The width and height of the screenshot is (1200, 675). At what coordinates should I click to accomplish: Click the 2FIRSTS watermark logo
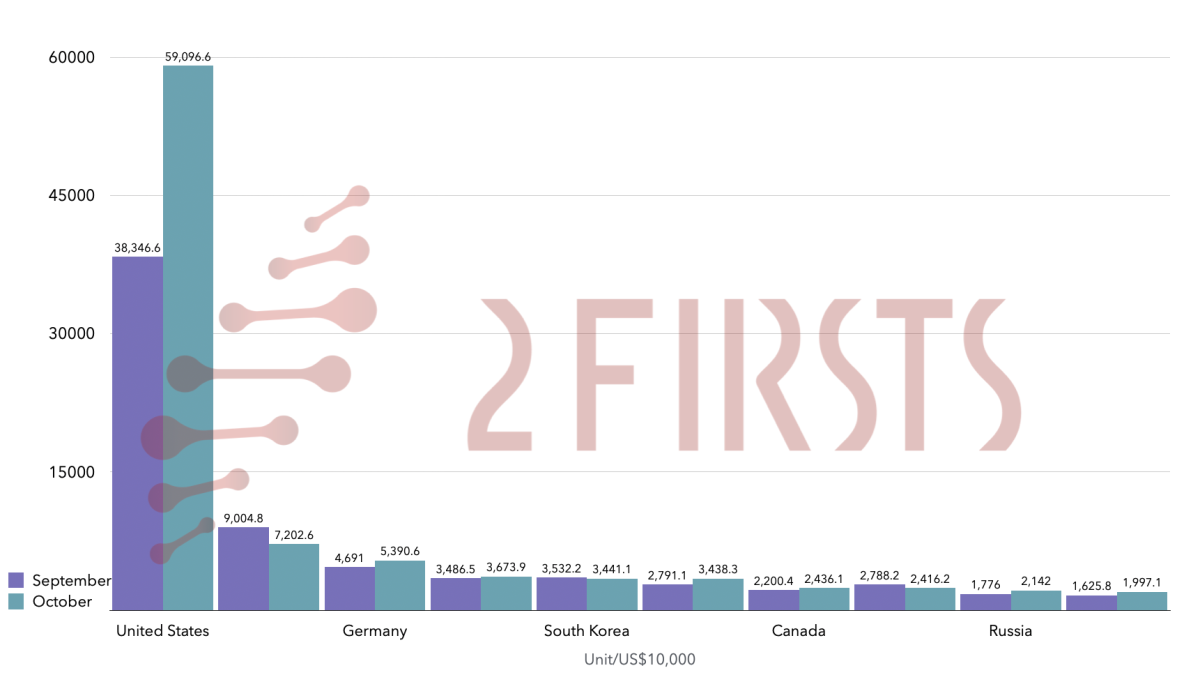740,375
